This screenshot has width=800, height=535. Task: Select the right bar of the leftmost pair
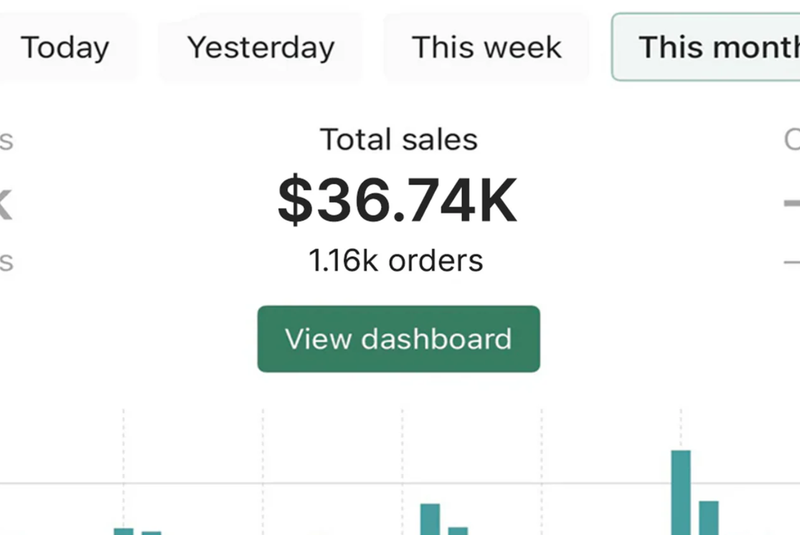point(151,532)
